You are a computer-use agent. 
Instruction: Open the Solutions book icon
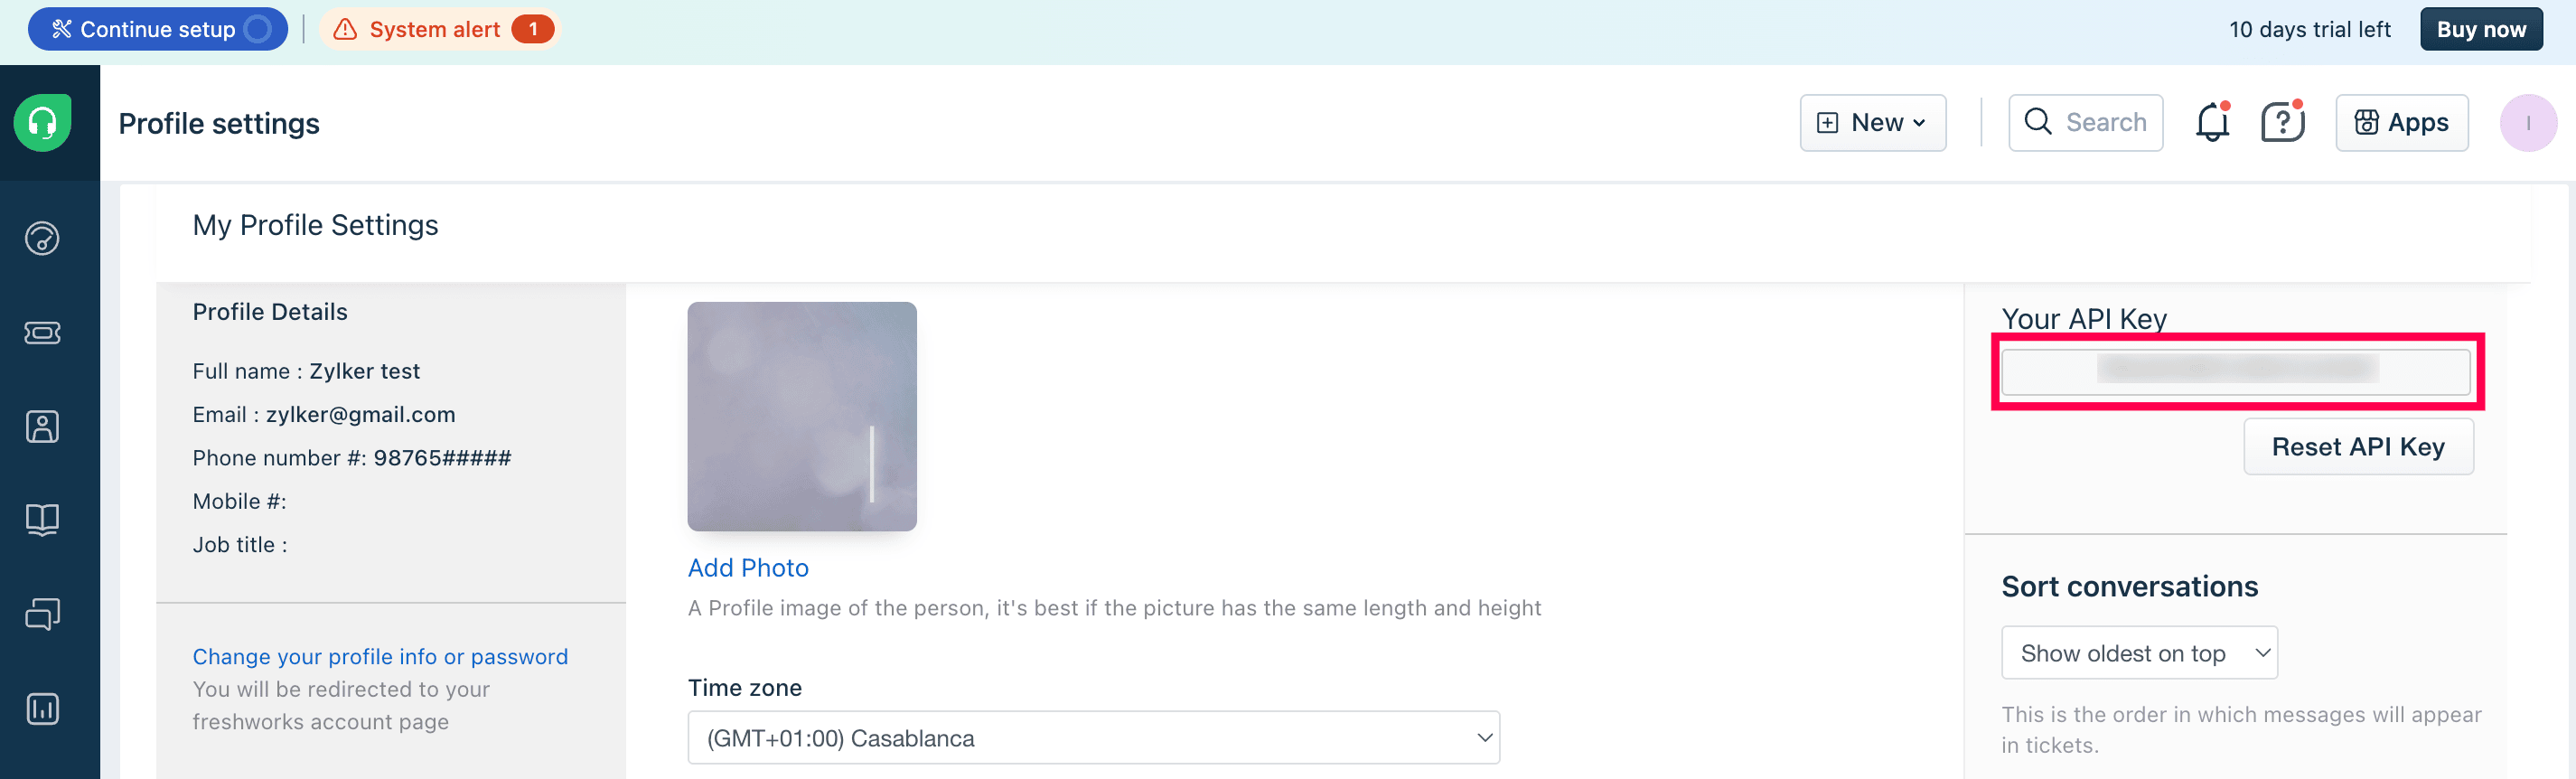42,519
